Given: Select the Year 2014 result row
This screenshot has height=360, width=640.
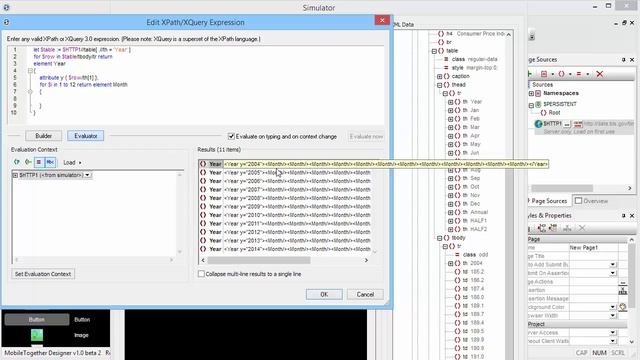Looking at the screenshot, I should [x=285, y=249].
